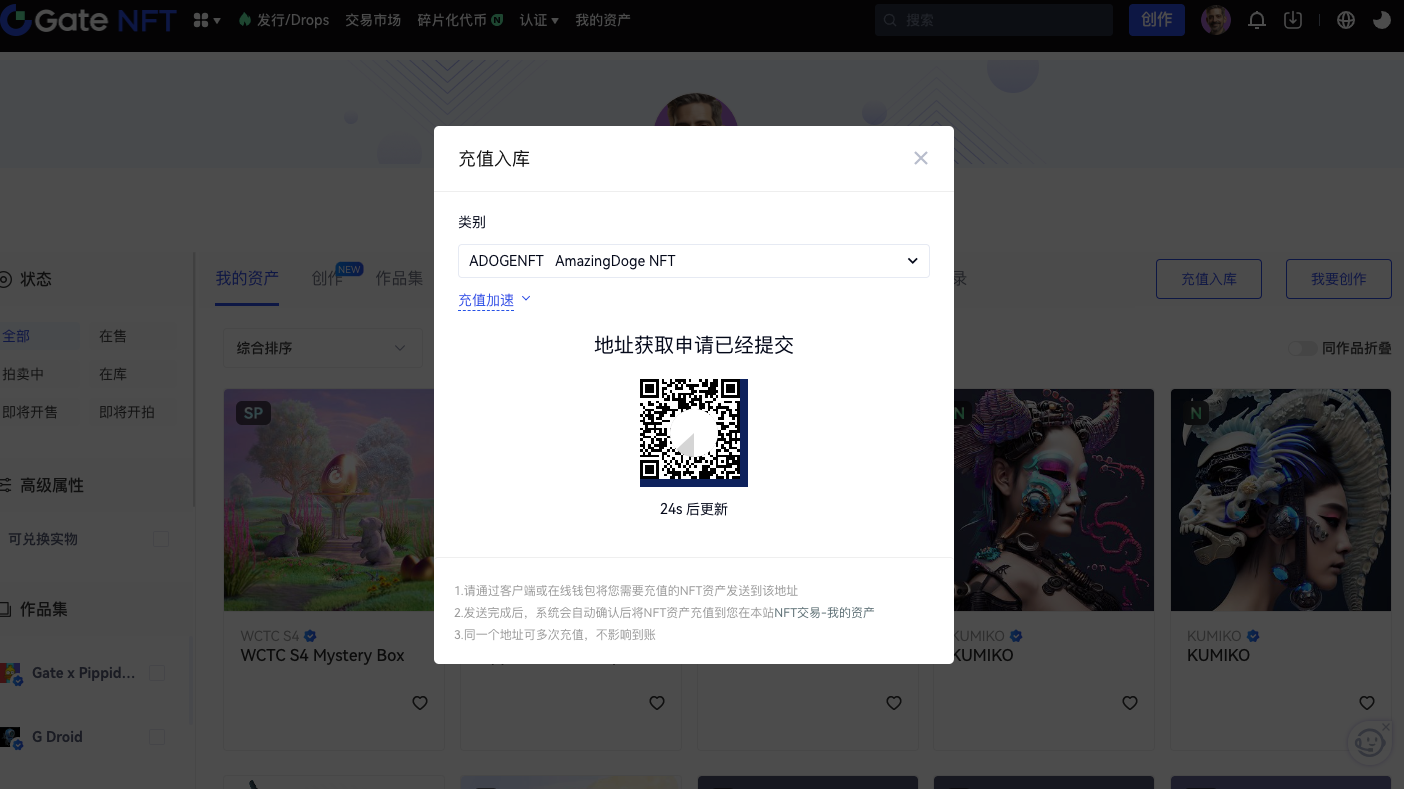The width and height of the screenshot is (1404, 789).
Task: Open the 综合排序 sort dropdown
Action: 321,348
